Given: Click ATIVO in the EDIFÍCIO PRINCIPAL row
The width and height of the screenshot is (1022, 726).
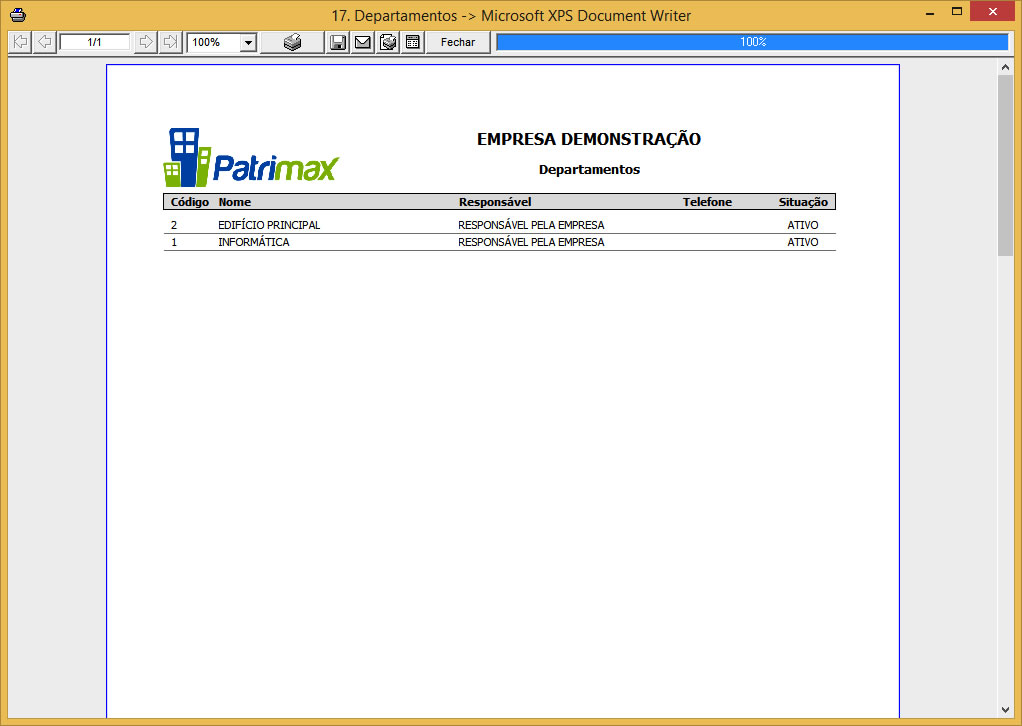Looking at the screenshot, I should pyautogui.click(x=803, y=225).
